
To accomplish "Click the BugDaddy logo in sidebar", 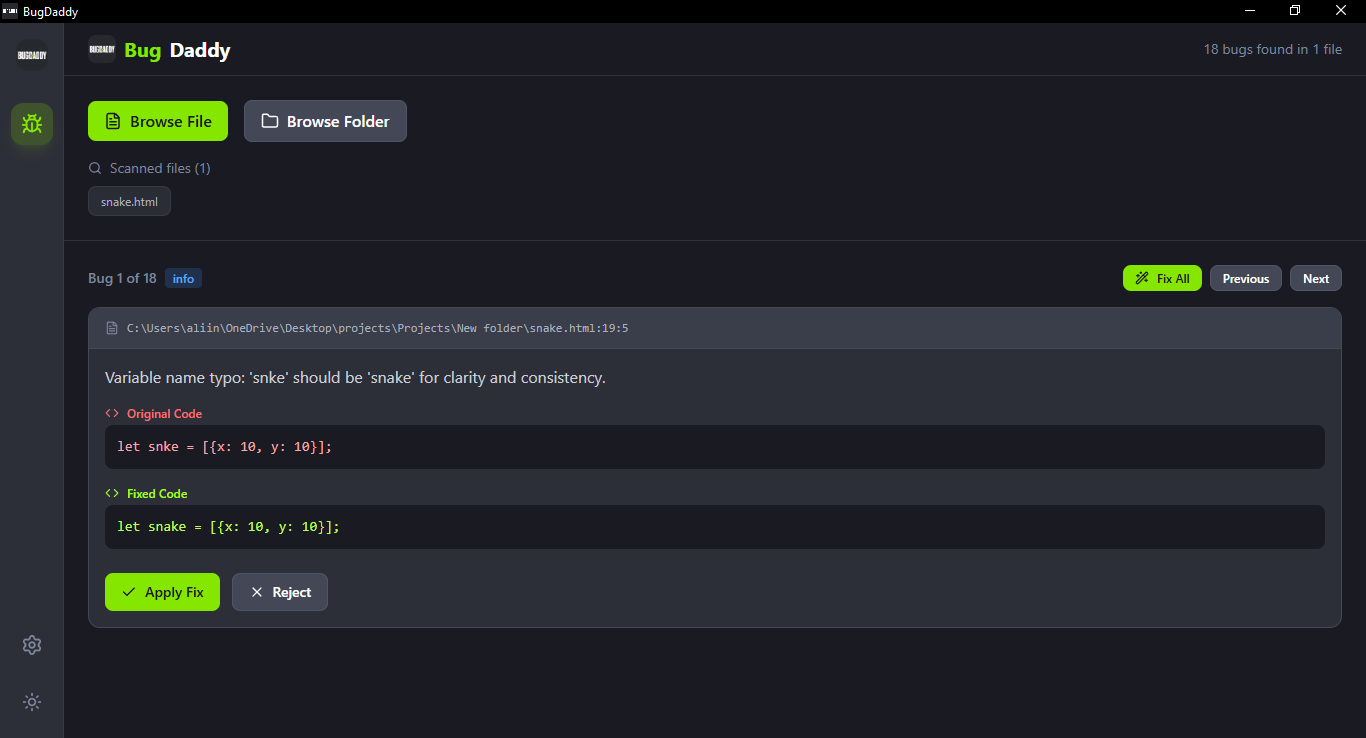I will pos(32,55).
